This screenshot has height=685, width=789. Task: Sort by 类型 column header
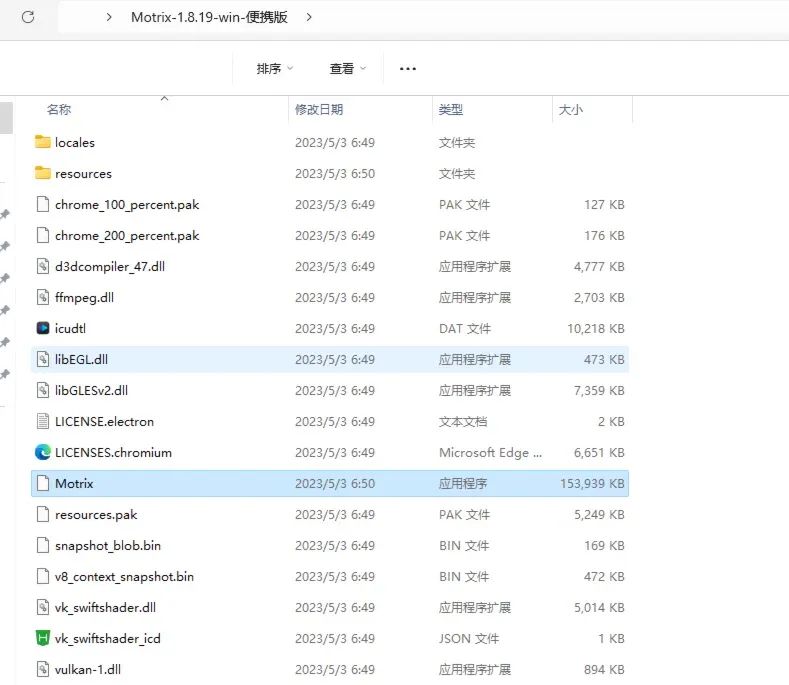450,110
